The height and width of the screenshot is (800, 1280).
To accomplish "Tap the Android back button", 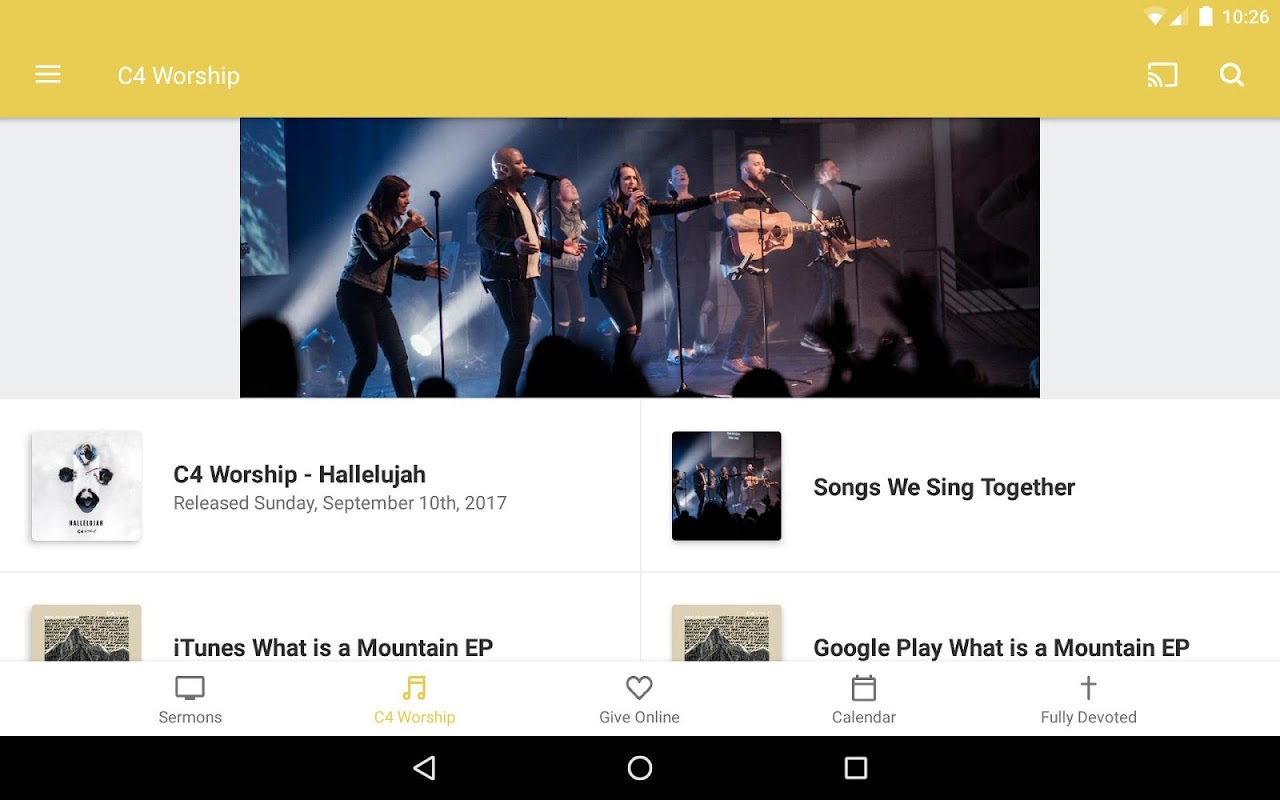I will [424, 768].
